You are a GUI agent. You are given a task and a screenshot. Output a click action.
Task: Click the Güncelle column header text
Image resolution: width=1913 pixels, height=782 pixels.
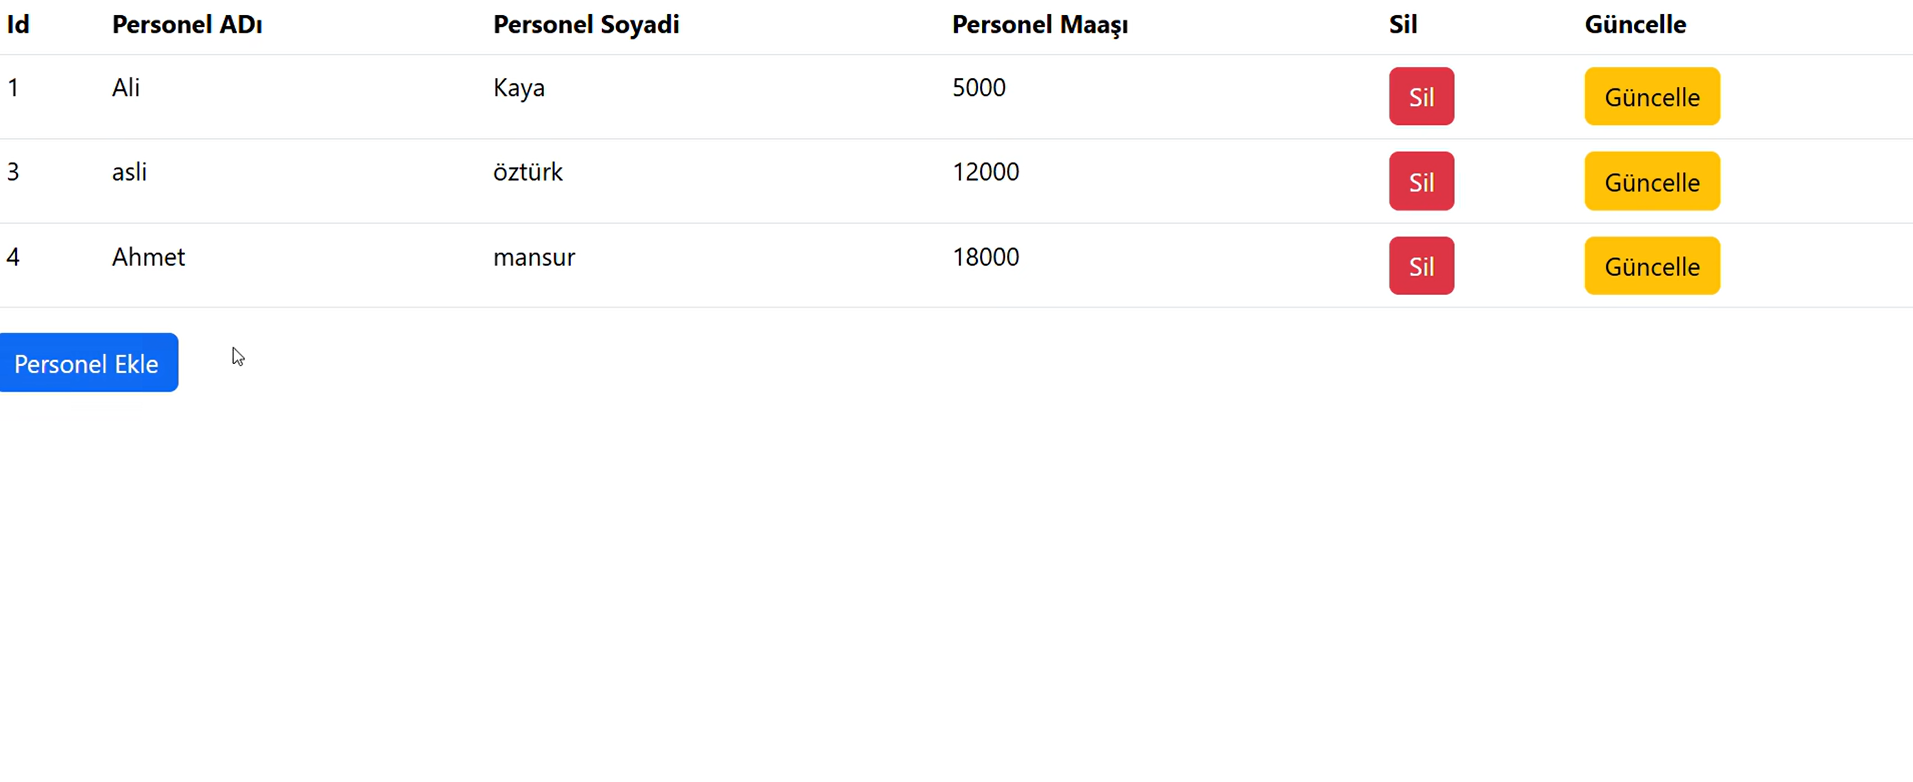coord(1635,25)
